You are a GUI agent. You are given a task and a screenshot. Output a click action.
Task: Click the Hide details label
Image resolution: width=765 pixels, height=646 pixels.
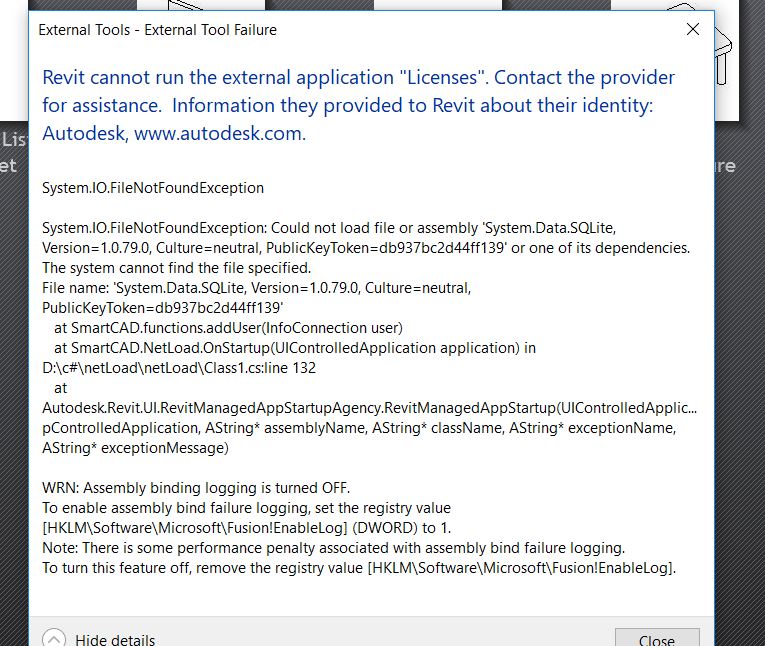point(115,639)
